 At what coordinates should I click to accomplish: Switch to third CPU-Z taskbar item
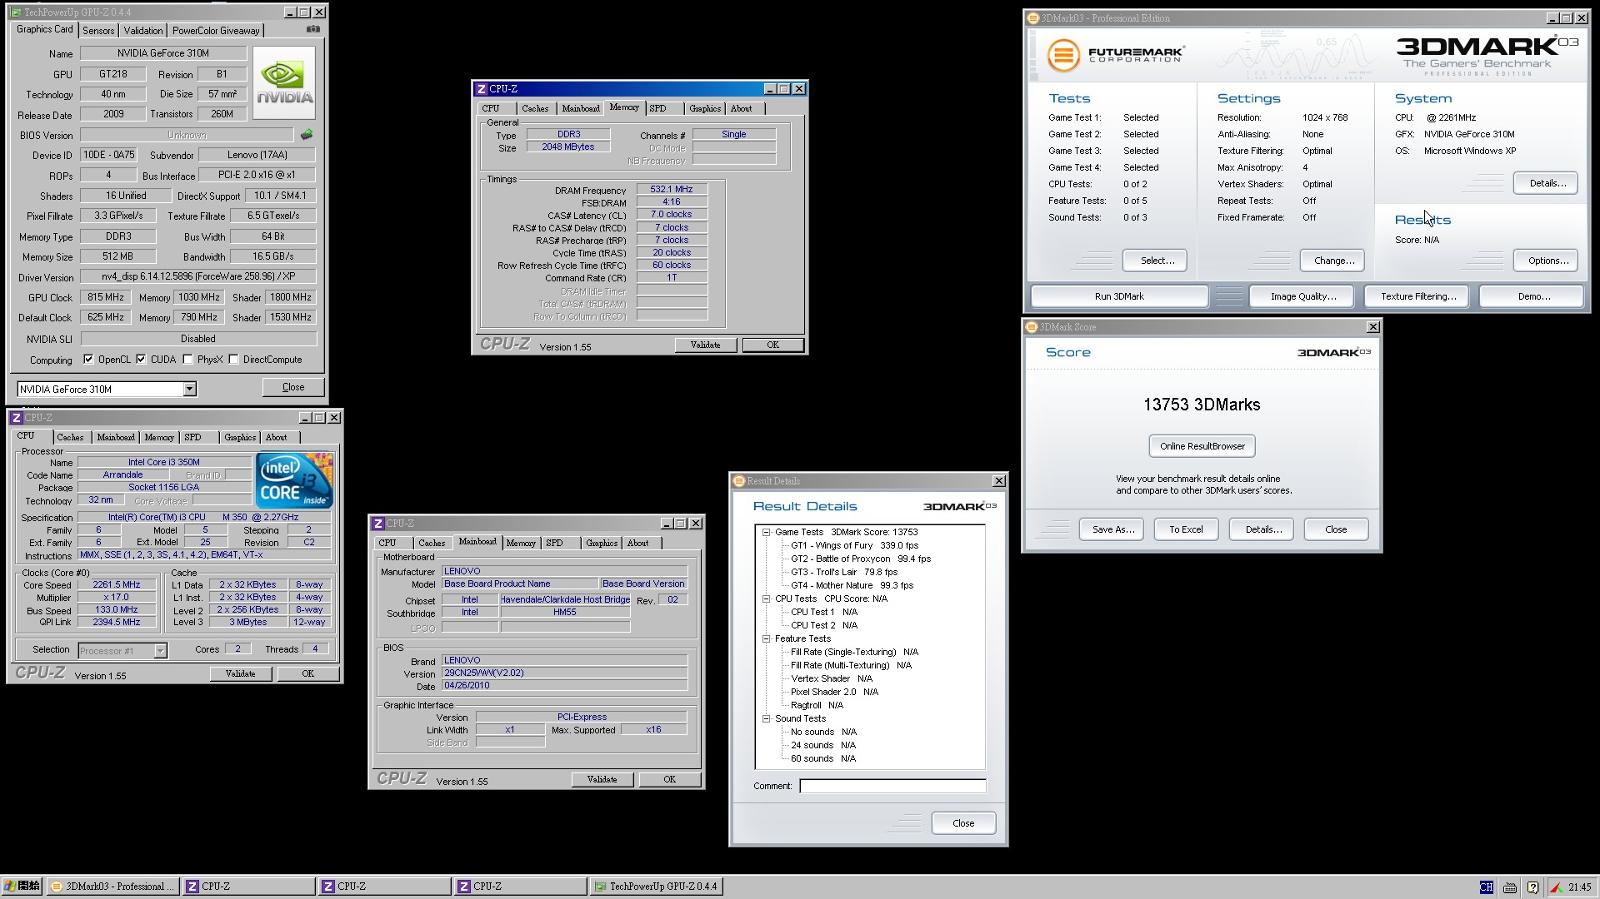coord(520,886)
